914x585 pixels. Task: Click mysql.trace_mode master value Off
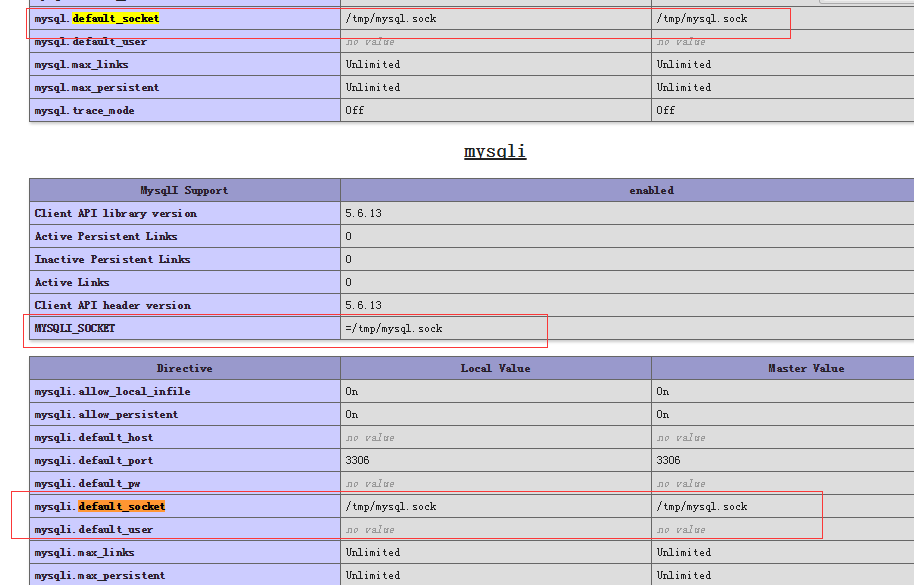coord(666,110)
